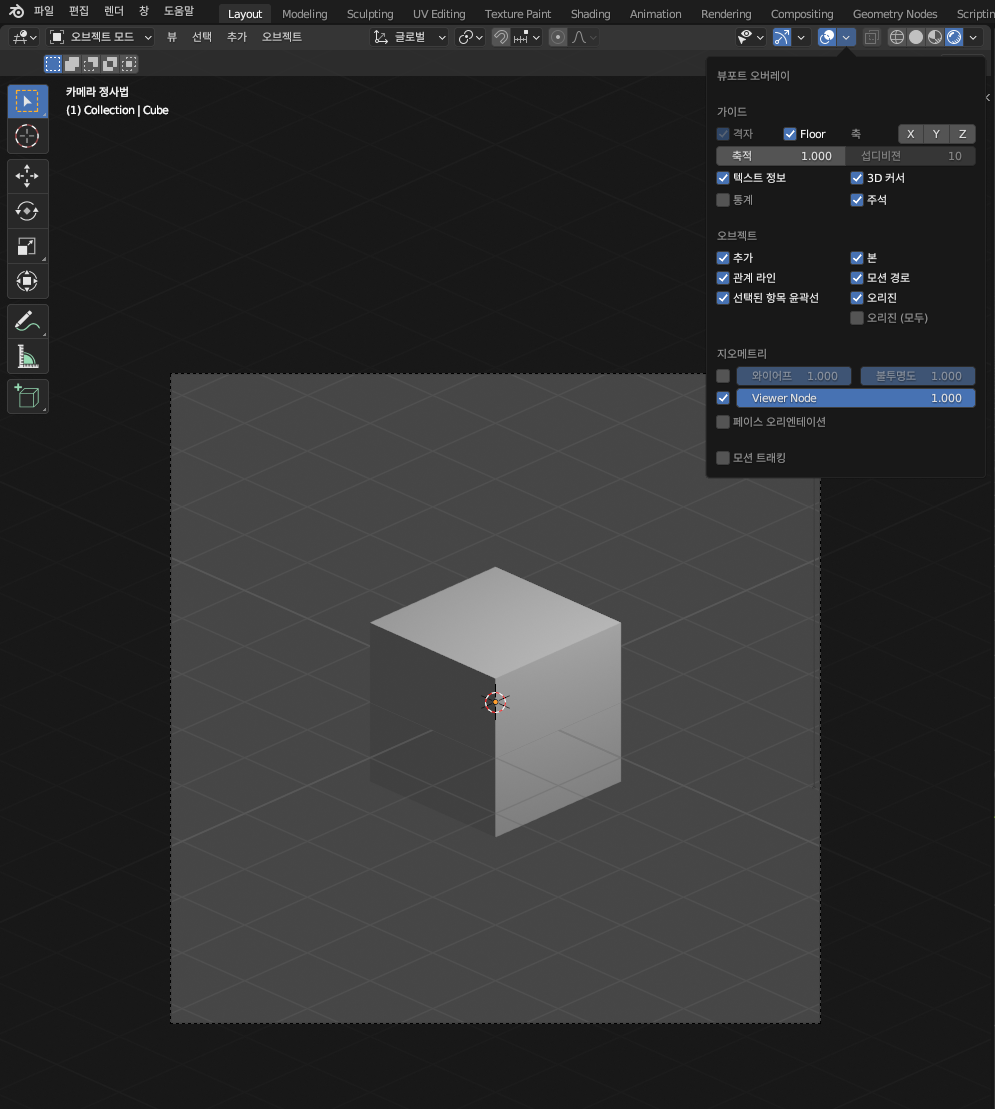Toggle 모션 경로 checkbox

click(x=857, y=278)
